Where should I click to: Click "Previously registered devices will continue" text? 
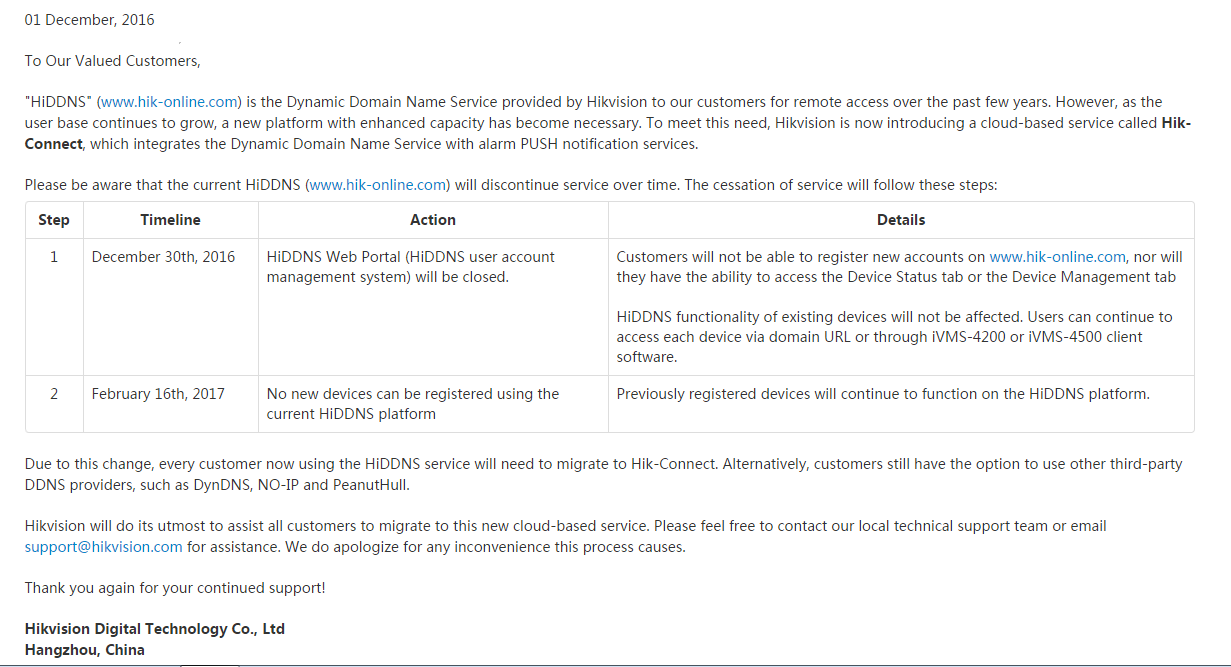pyautogui.click(x=883, y=394)
